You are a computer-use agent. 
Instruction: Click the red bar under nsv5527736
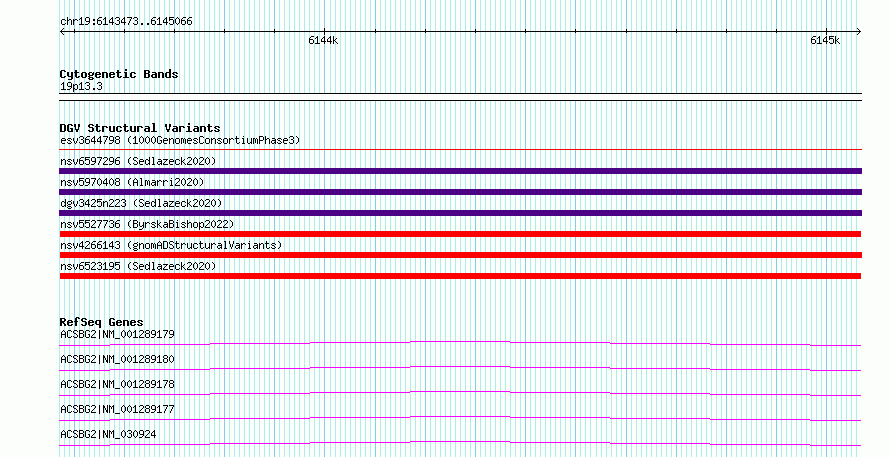[x=460, y=234]
